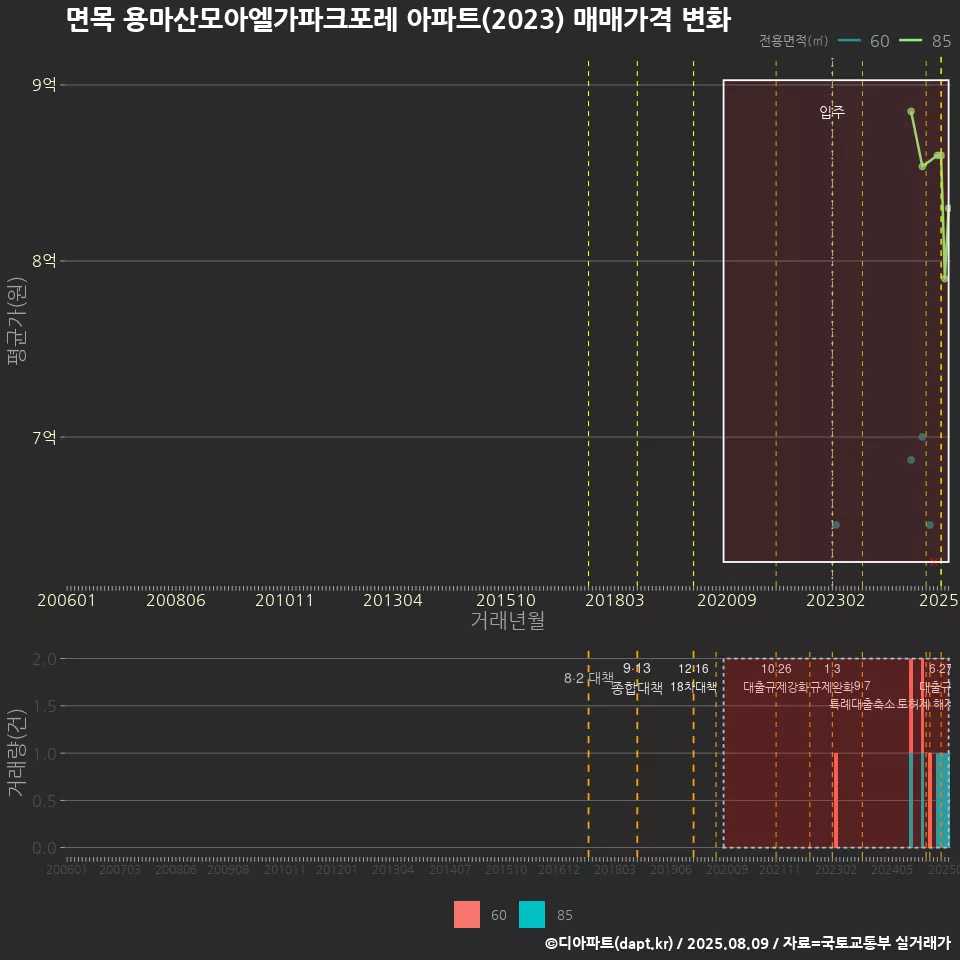Click '201201' on the volume chart x-axis
The image size is (960, 960).
(337, 869)
